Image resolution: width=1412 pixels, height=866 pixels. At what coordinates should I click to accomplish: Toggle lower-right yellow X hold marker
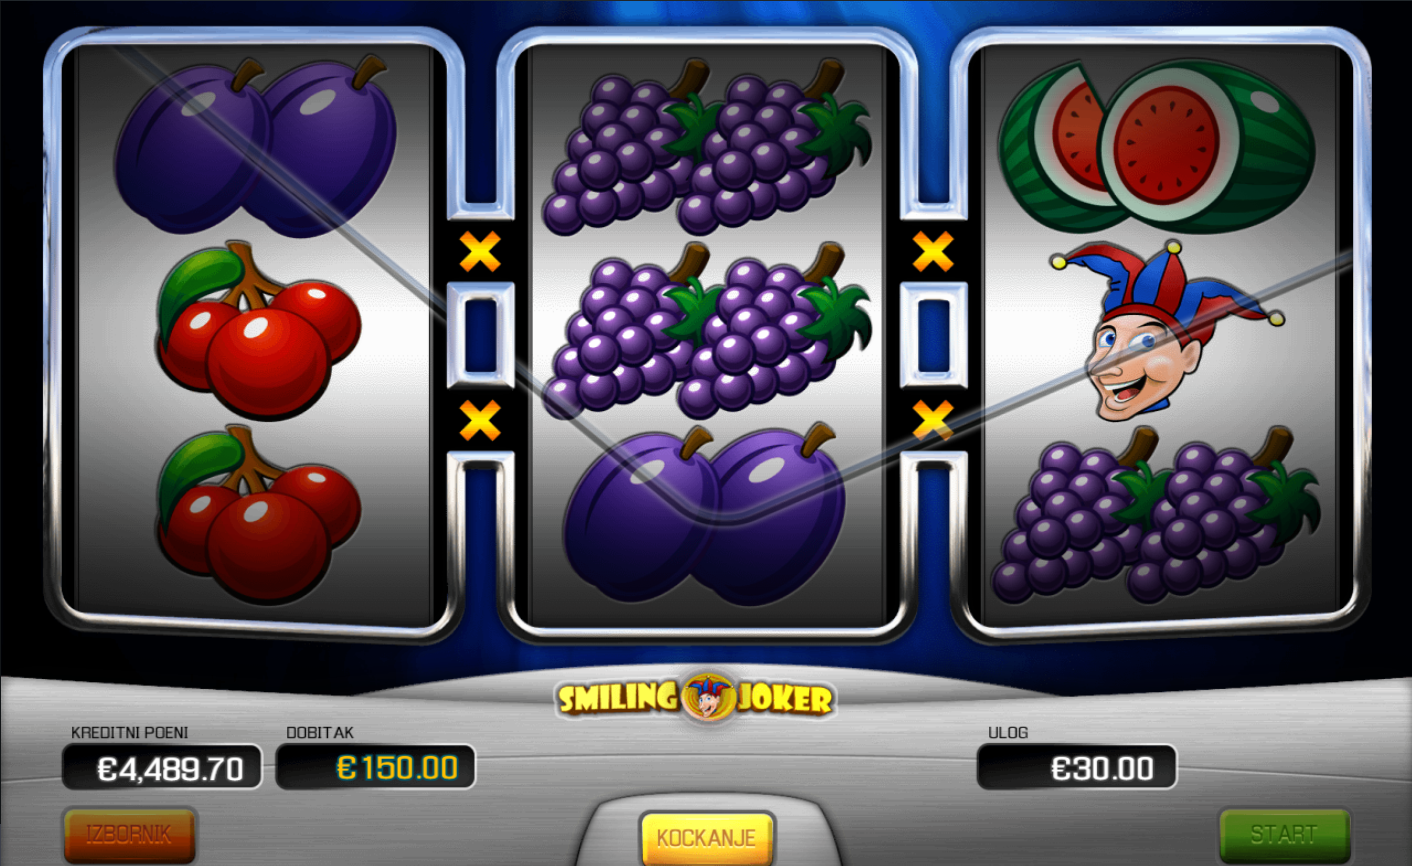933,421
